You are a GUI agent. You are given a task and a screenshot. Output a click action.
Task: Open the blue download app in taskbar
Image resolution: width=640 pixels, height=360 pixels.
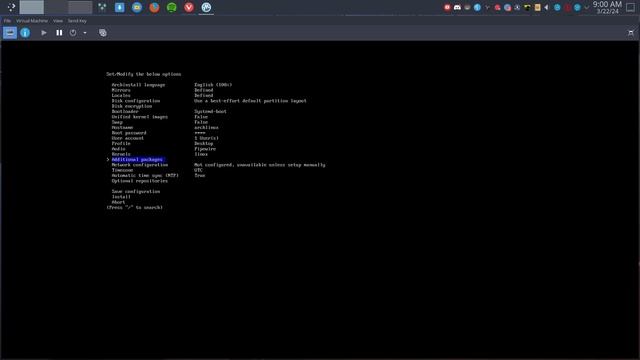[120, 7]
